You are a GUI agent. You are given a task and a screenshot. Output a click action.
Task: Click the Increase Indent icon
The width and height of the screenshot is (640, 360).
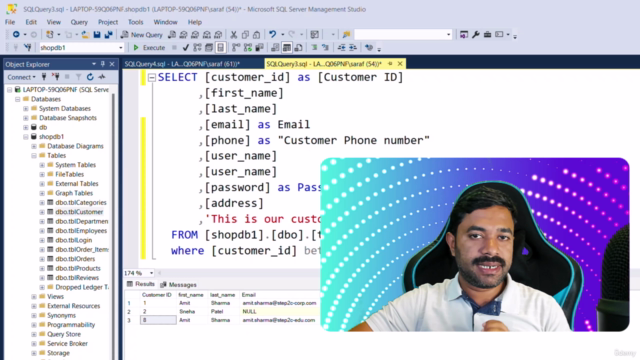click(353, 48)
